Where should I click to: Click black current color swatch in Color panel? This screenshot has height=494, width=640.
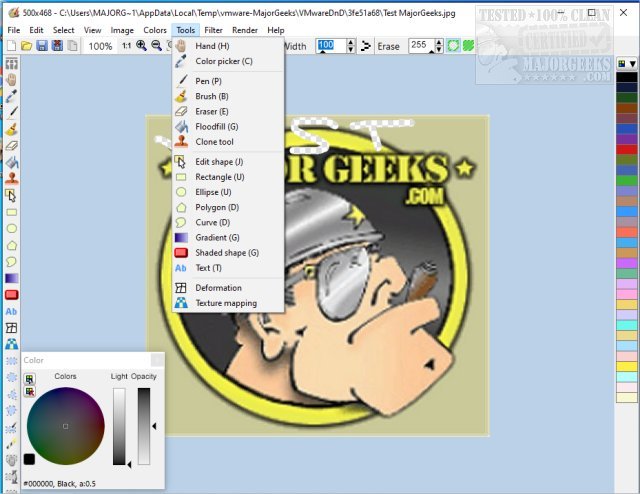click(x=29, y=459)
